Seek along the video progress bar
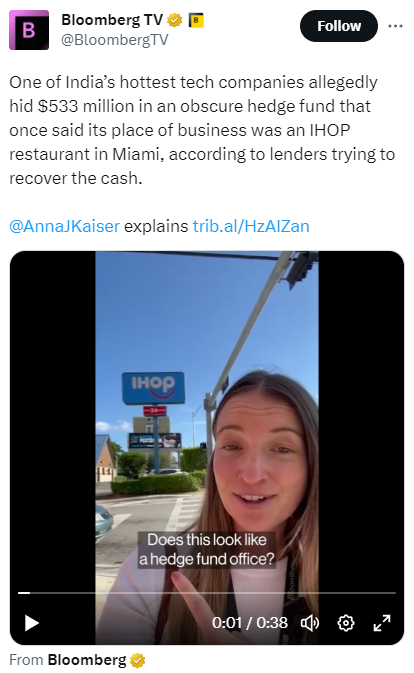The height and width of the screenshot is (673, 414). [x=207, y=593]
